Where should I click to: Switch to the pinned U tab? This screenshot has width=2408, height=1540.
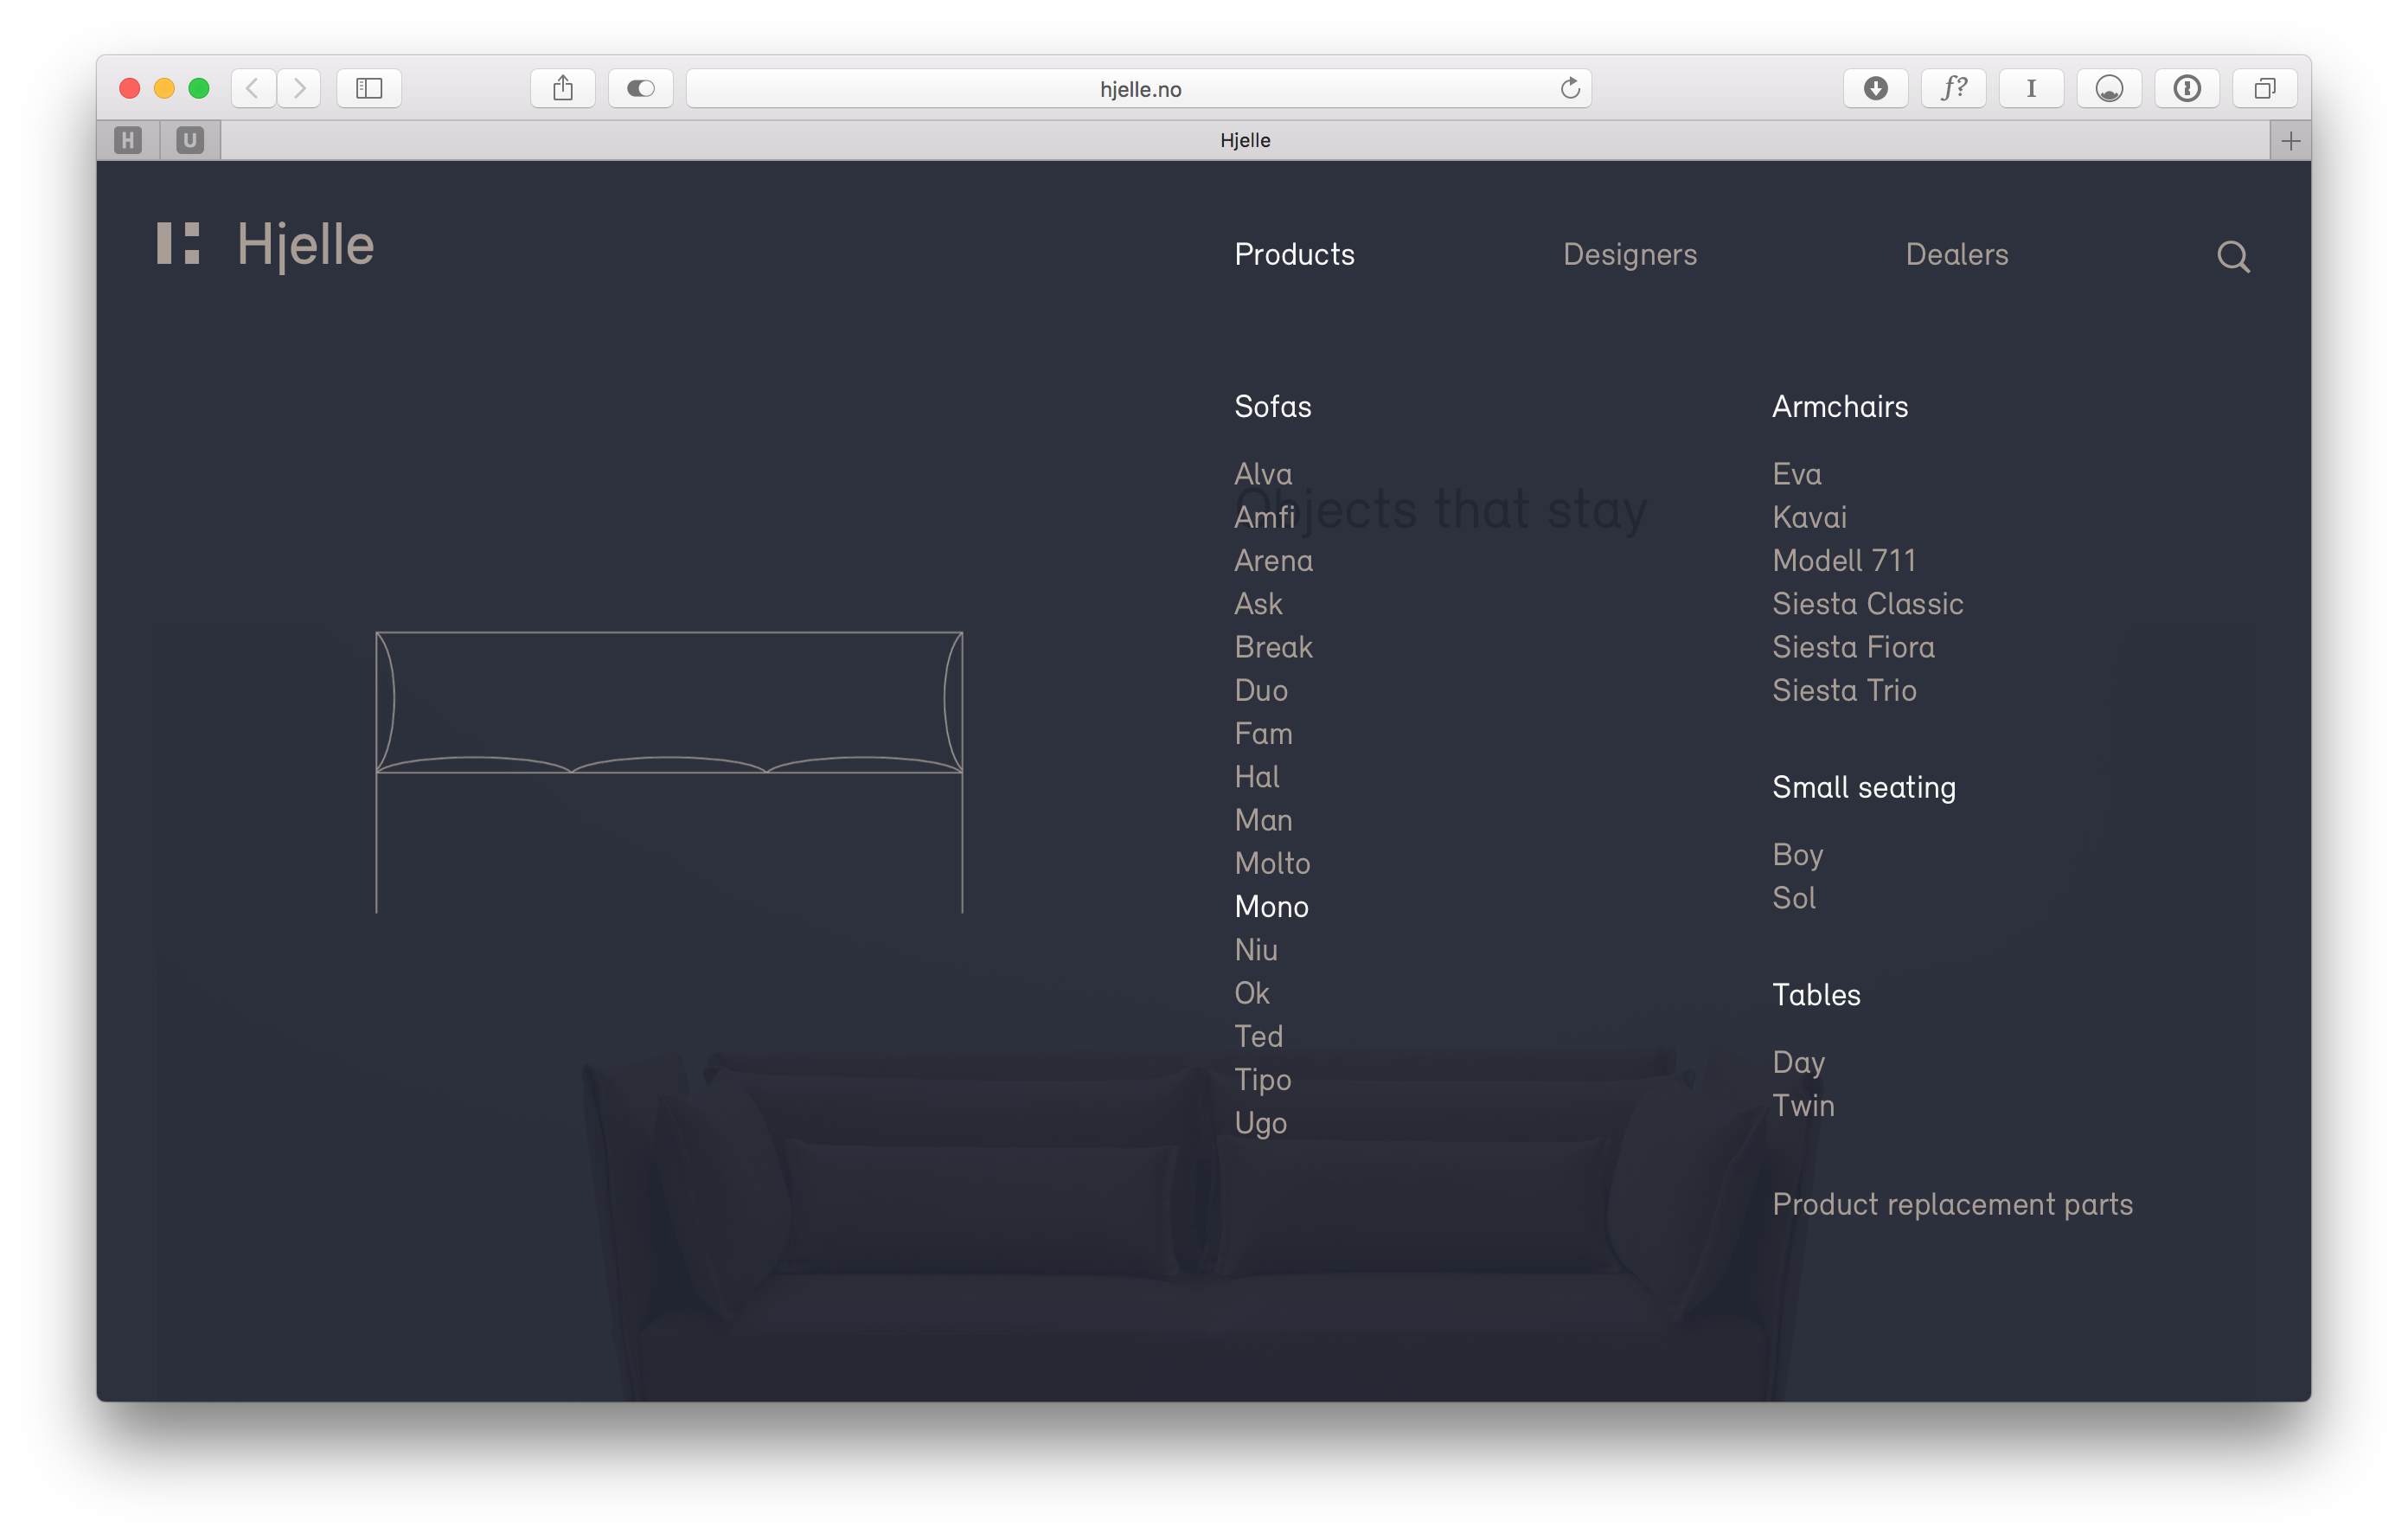point(190,140)
